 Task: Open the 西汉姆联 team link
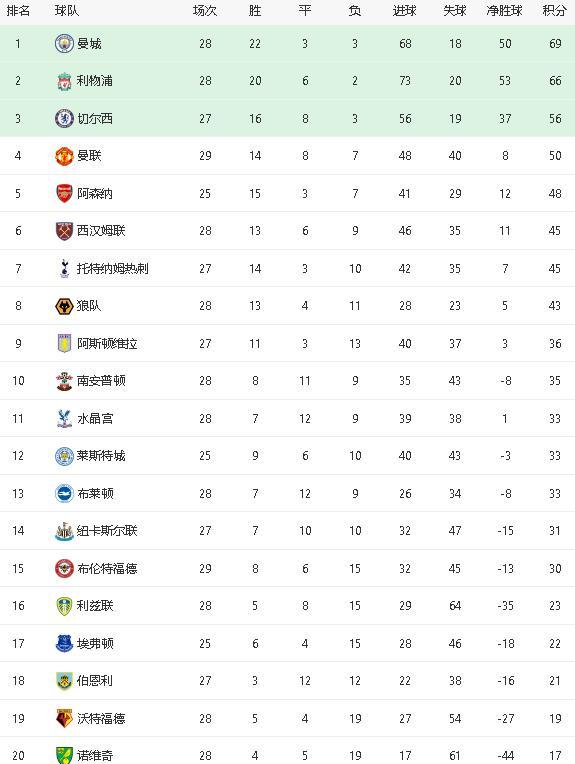click(x=101, y=231)
